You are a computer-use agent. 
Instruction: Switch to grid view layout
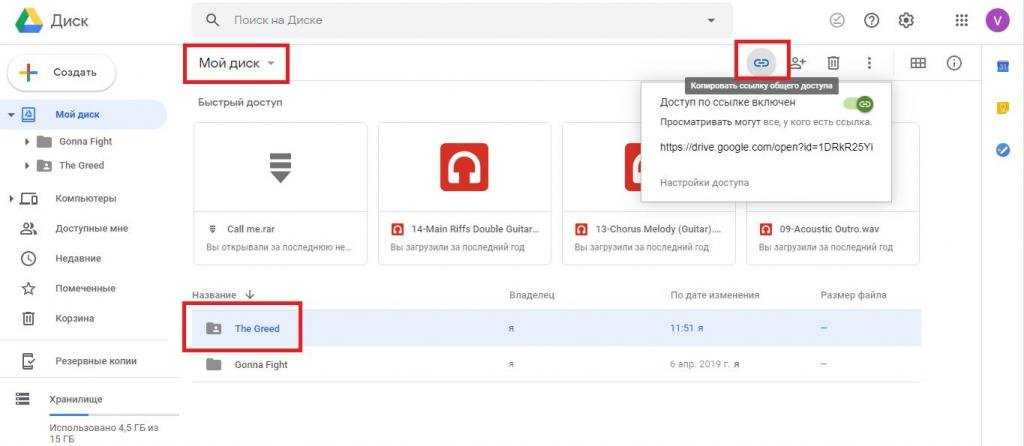click(918, 63)
